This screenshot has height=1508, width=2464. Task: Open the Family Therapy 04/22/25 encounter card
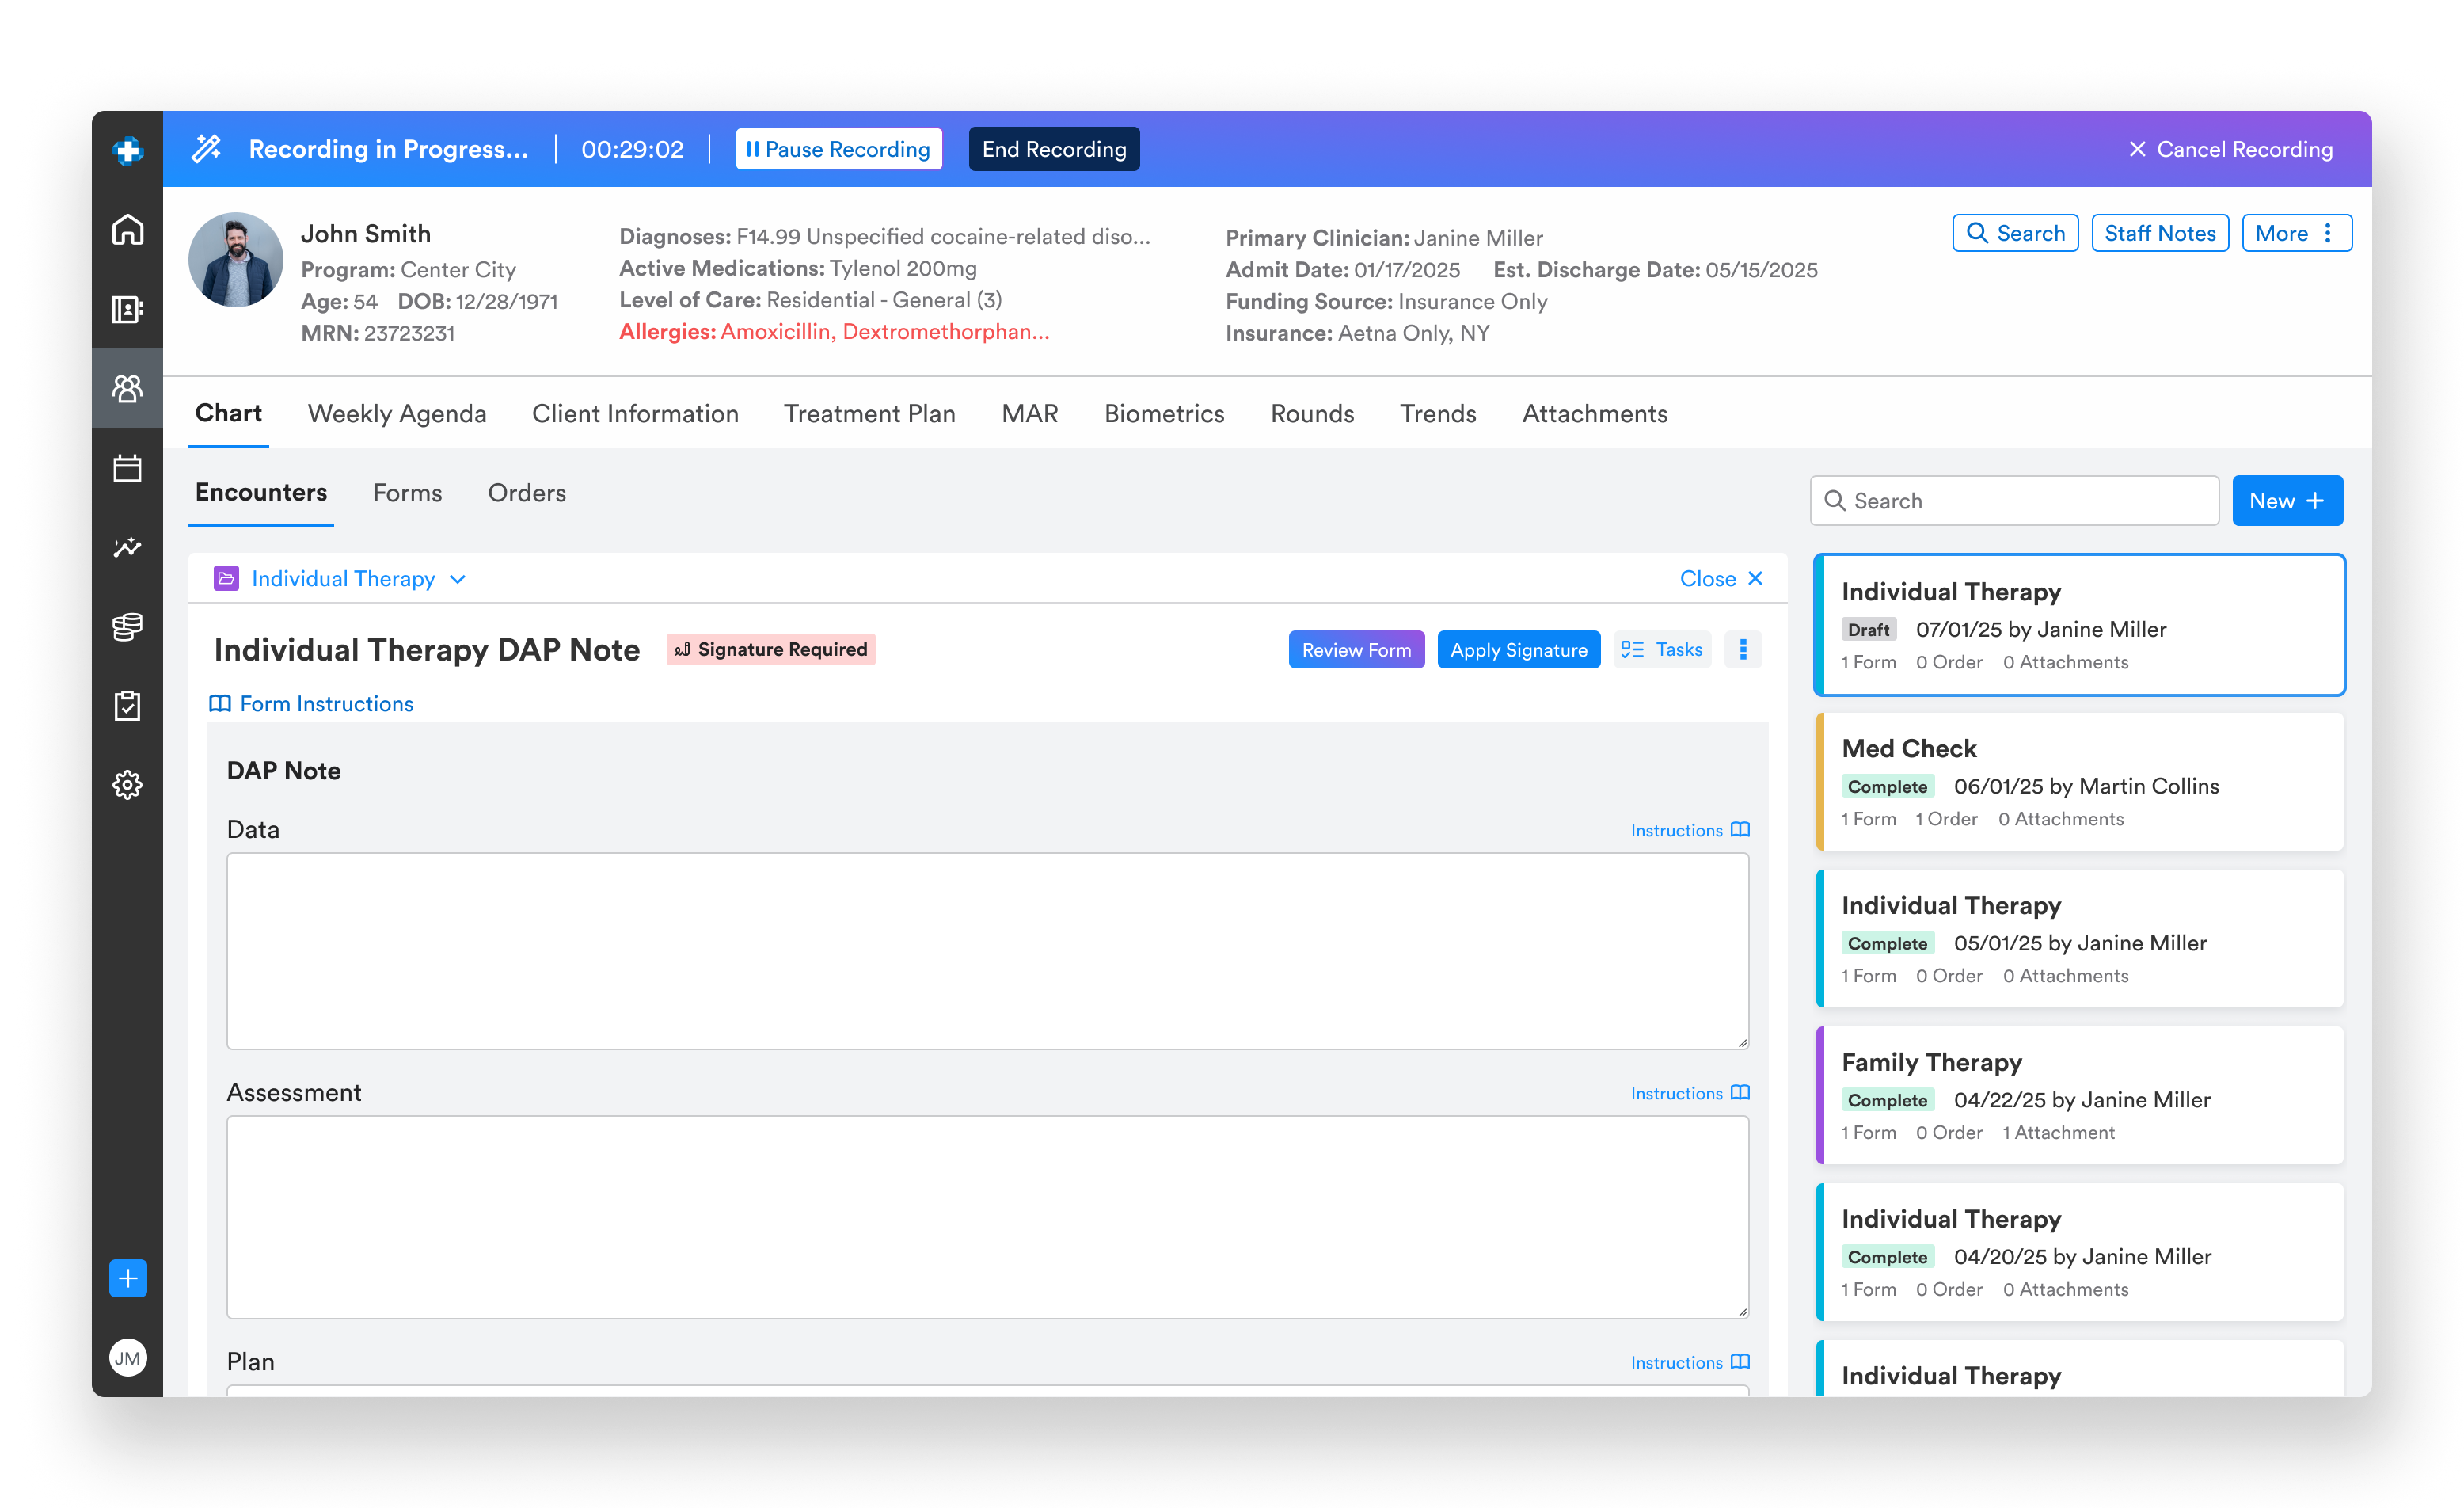click(x=2079, y=1095)
